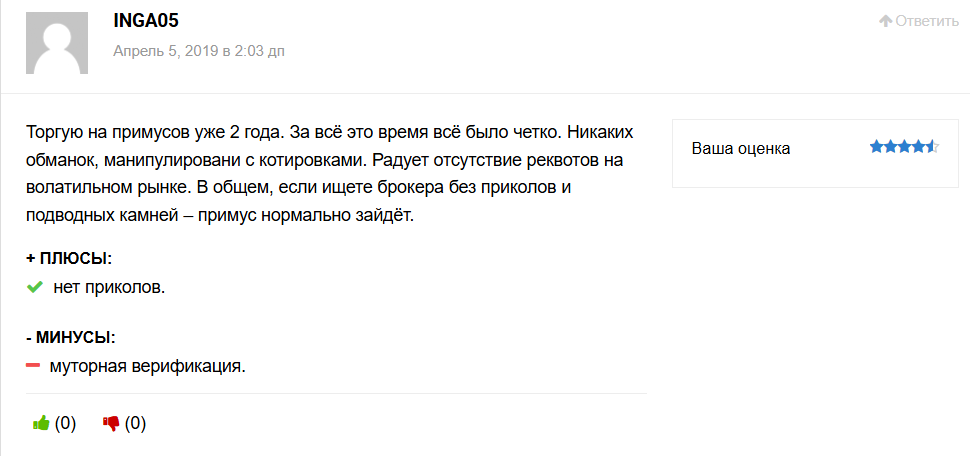
Task: Select the second rating star
Action: (890, 147)
